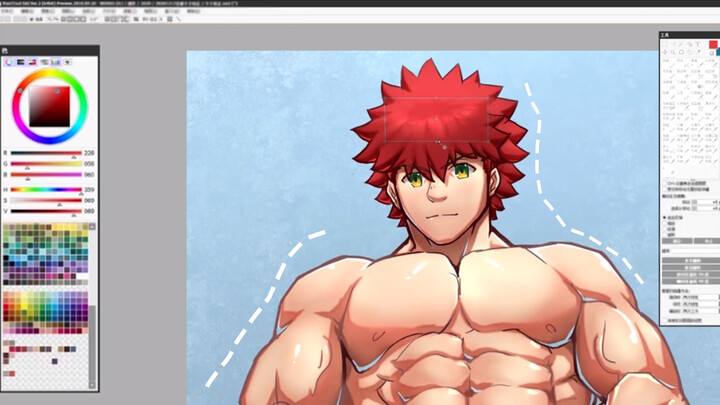Cancel the transform with the abort button
Screen dimensions: 720x405
click(x=707, y=241)
